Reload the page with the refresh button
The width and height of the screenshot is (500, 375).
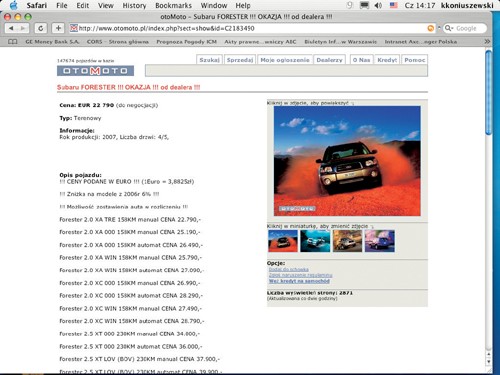tap(41, 28)
